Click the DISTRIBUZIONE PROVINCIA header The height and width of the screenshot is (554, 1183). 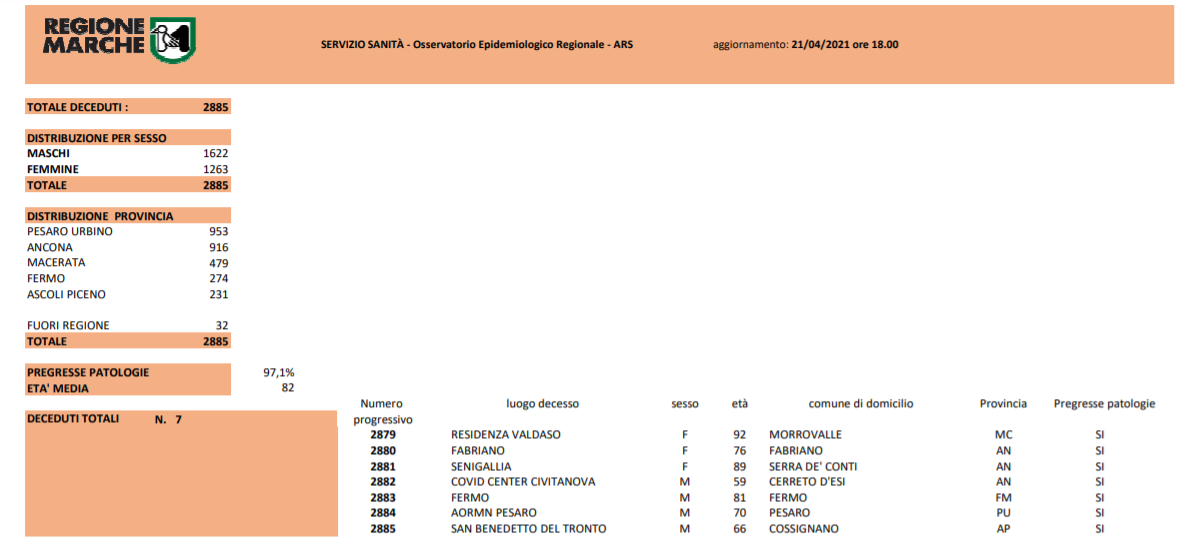pyautogui.click(x=100, y=216)
